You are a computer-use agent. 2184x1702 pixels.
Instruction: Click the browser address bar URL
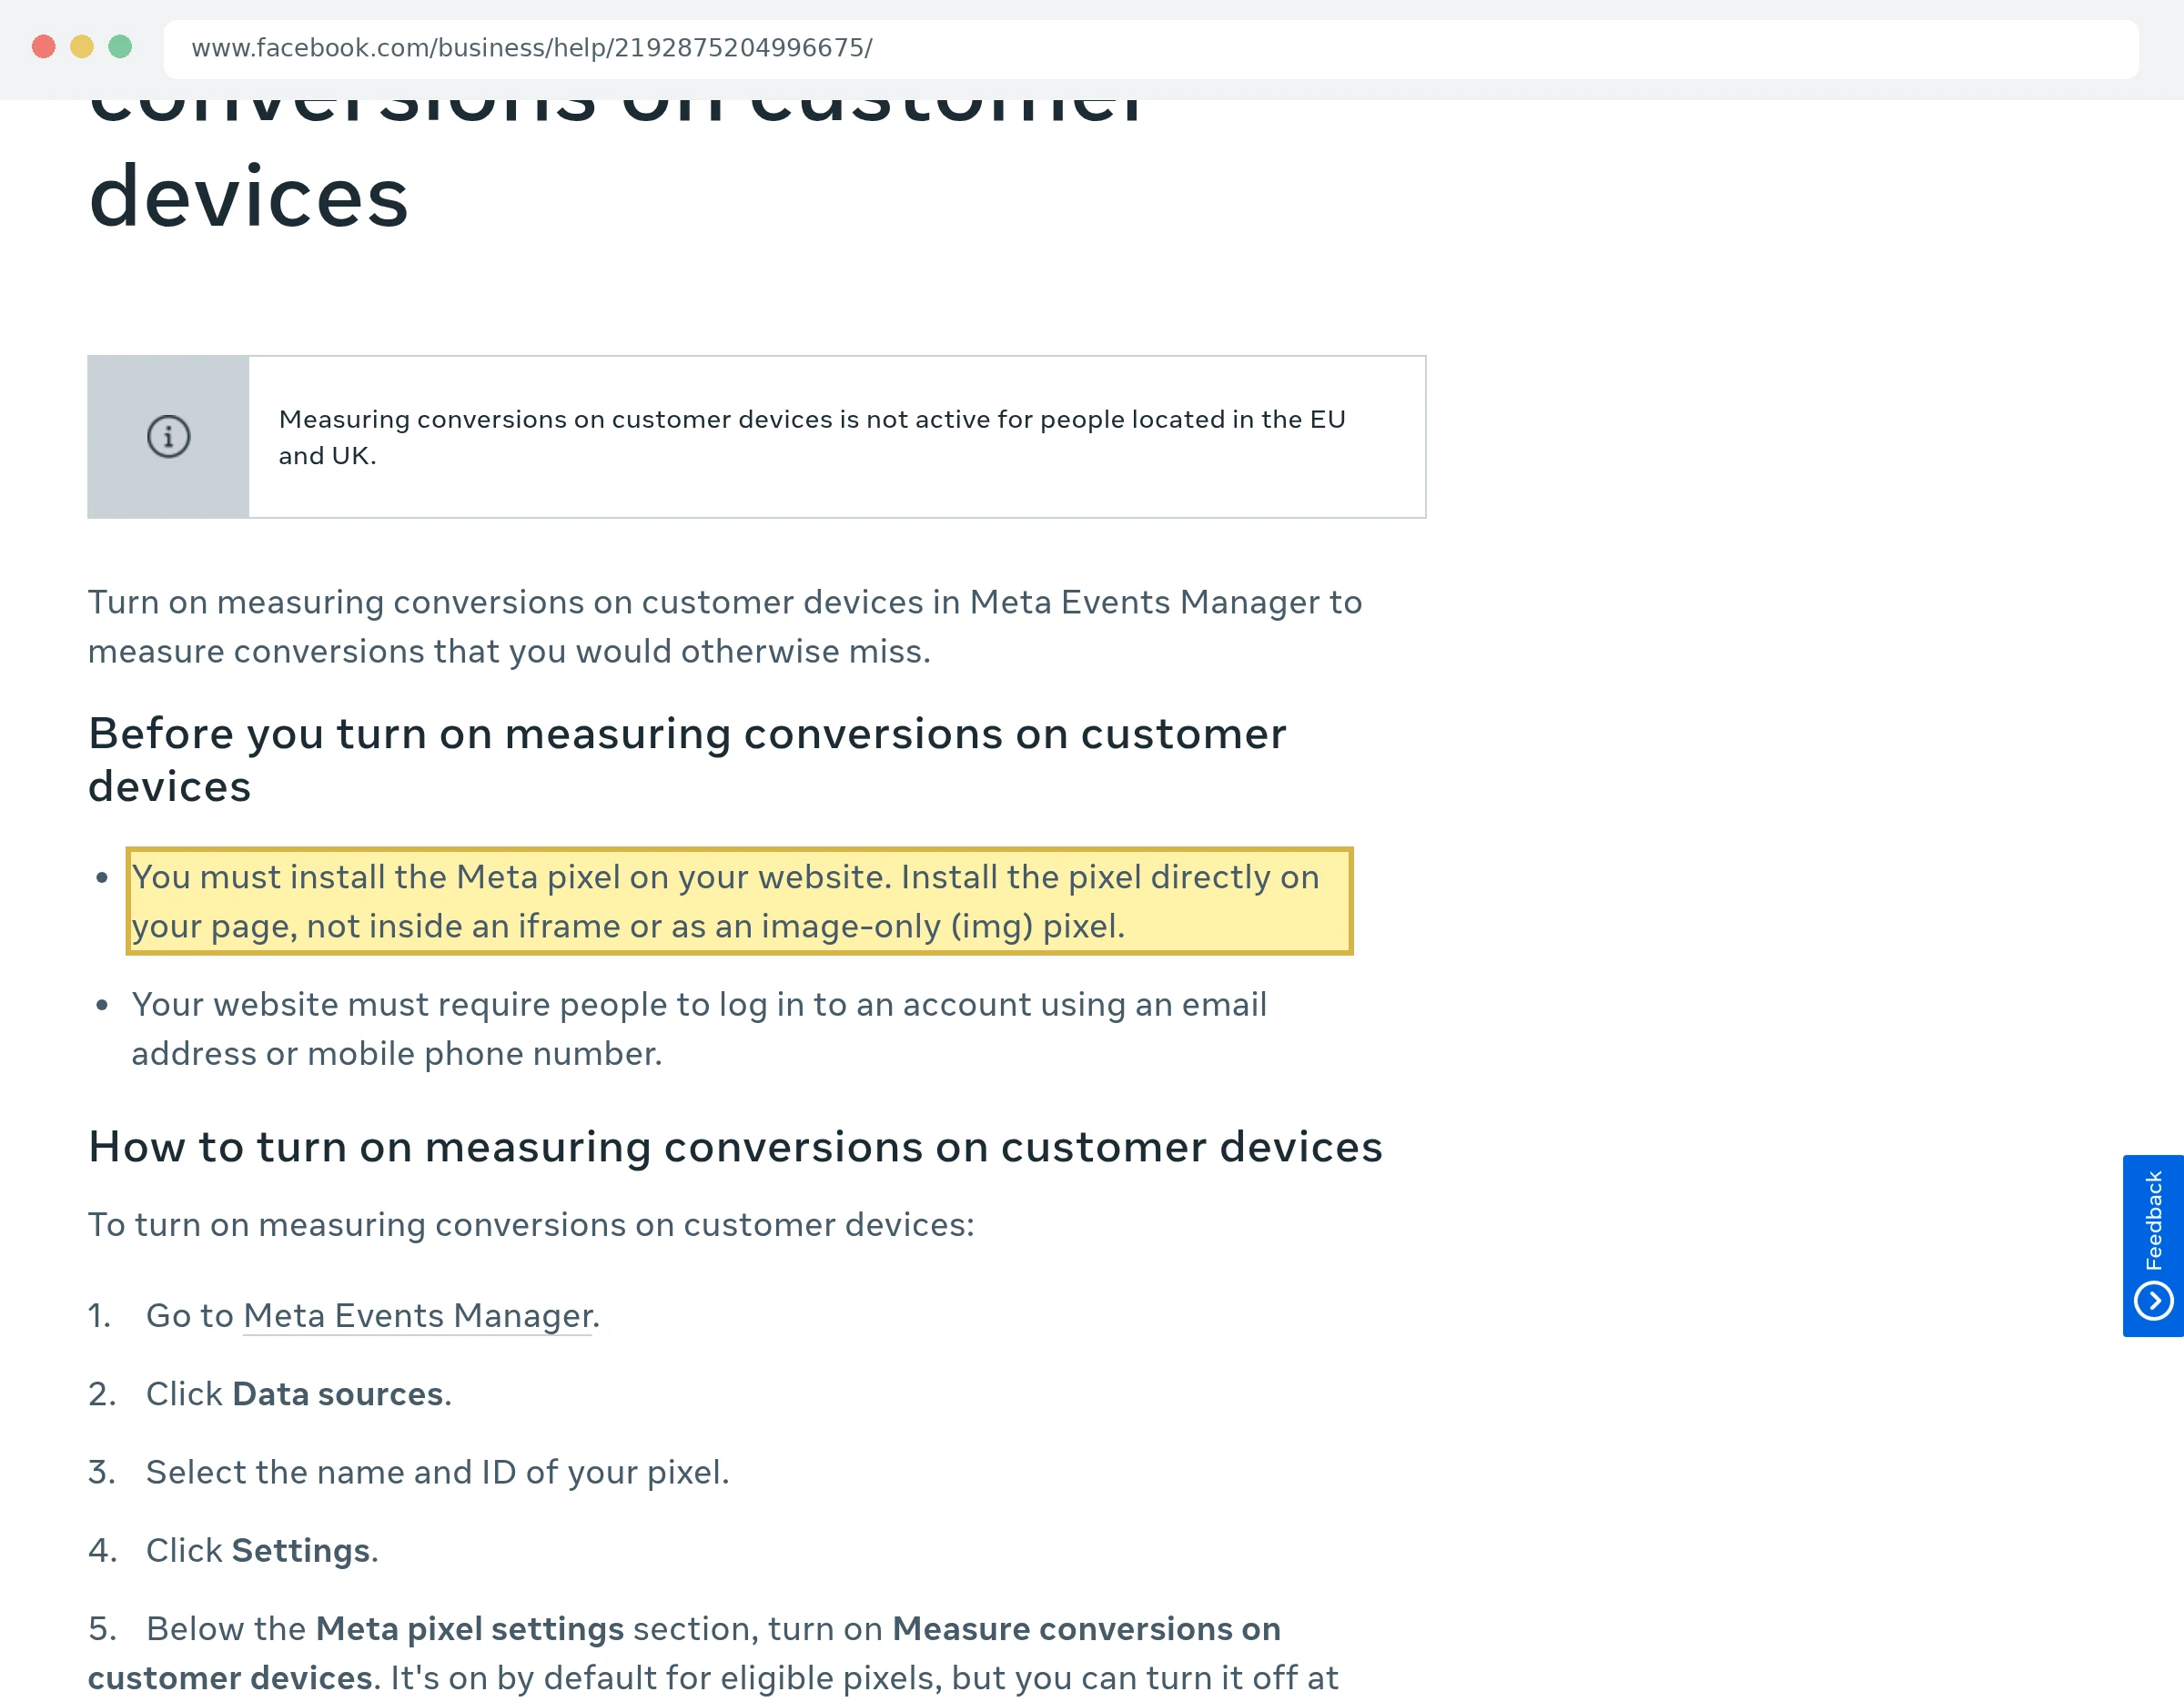pos(532,48)
